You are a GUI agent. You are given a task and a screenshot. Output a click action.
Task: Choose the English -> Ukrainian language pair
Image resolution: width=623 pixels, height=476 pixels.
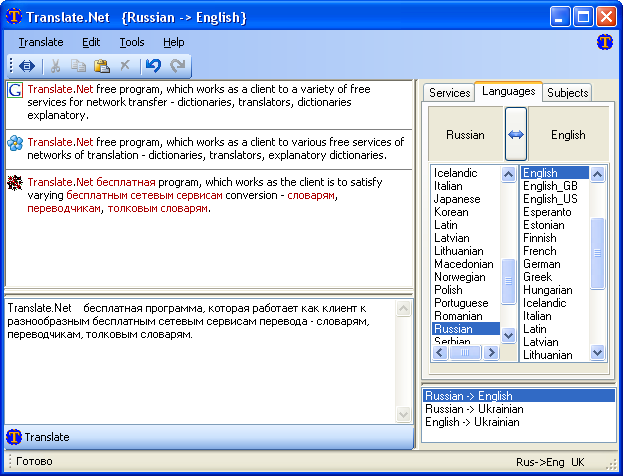pos(519,422)
